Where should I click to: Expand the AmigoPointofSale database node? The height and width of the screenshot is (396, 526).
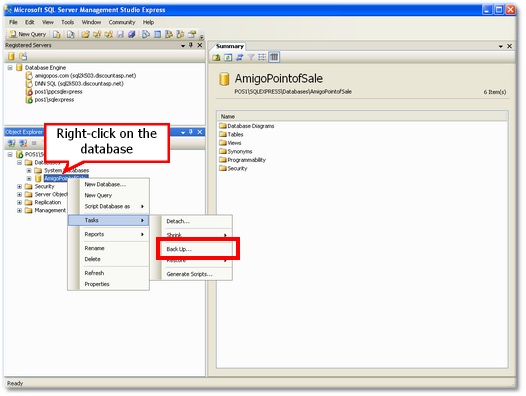pos(29,179)
